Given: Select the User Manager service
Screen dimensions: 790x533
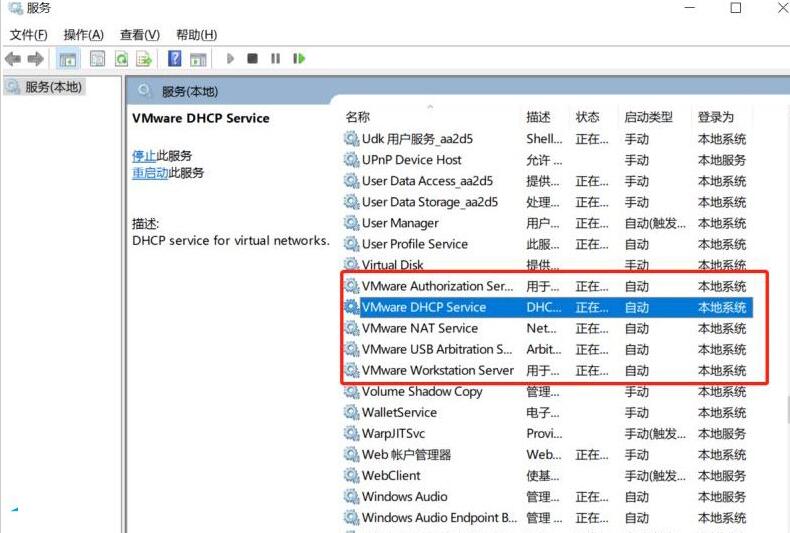Looking at the screenshot, I should (548, 223).
